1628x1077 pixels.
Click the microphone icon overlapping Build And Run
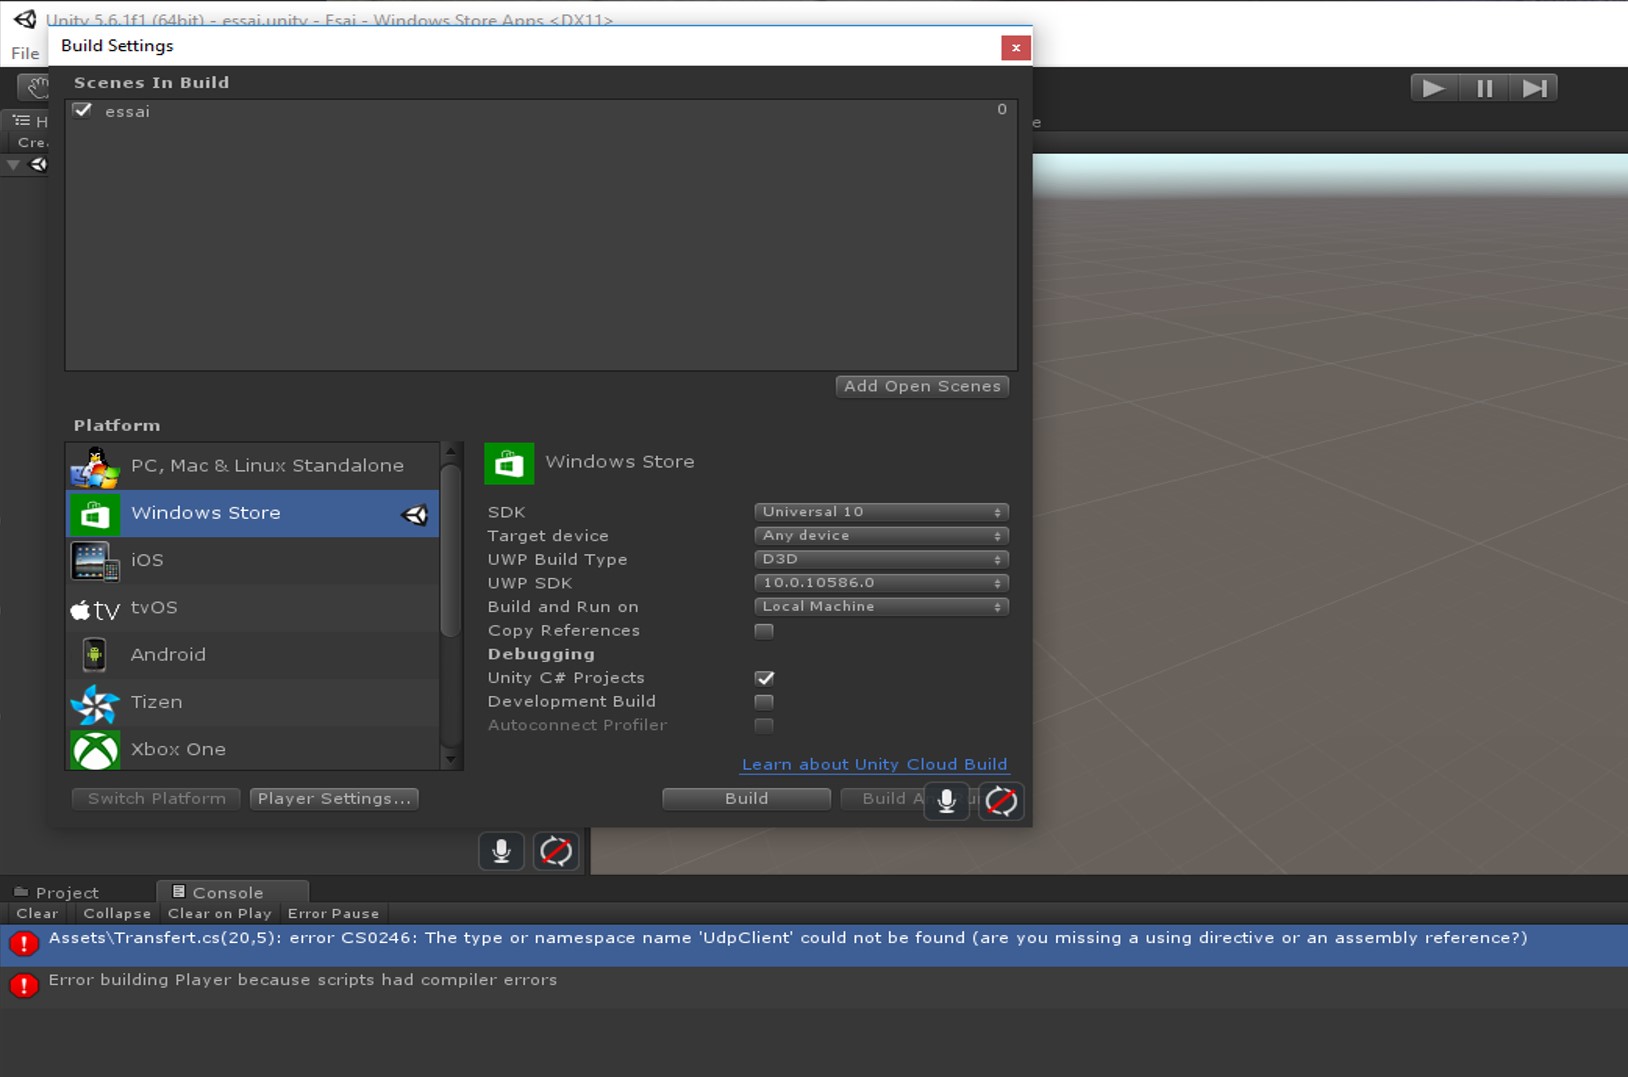[946, 800]
